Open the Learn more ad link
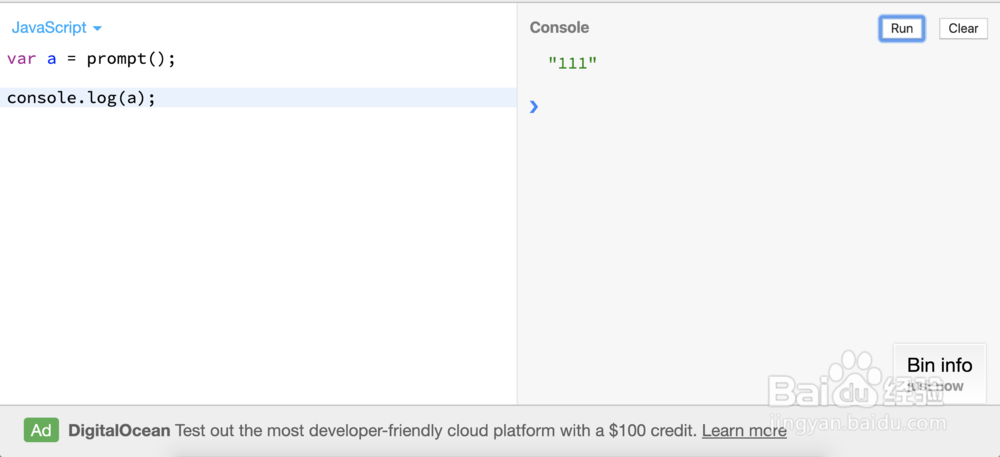This screenshot has width=1000, height=457. (x=744, y=431)
